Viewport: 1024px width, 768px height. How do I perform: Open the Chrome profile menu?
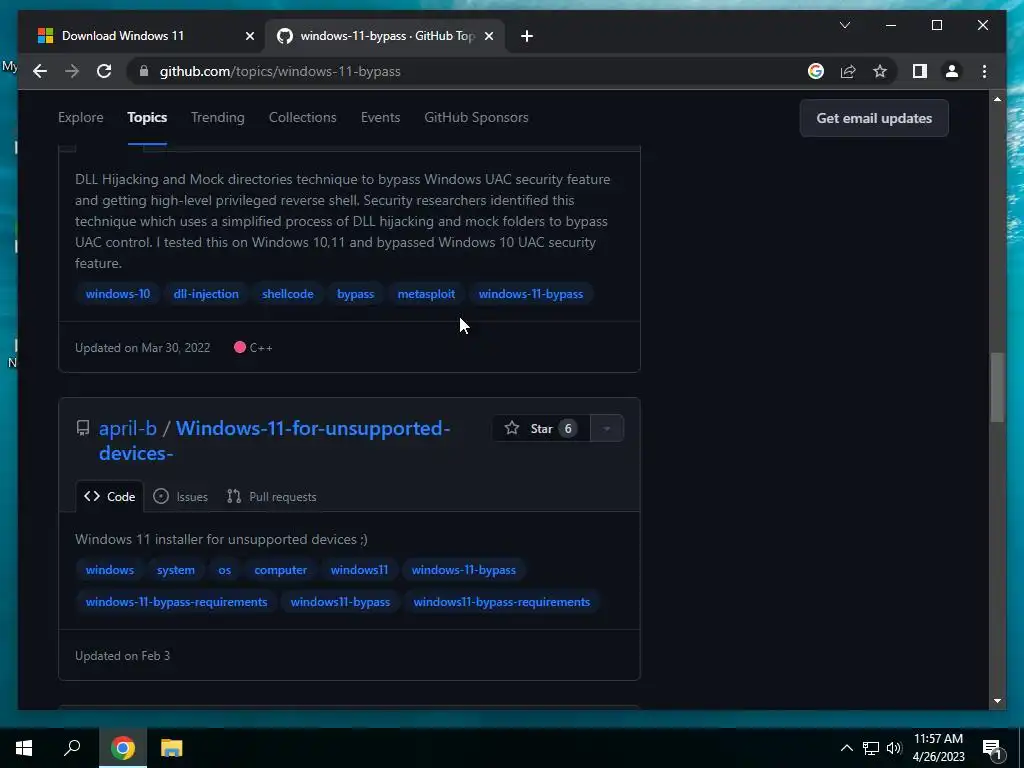[952, 71]
